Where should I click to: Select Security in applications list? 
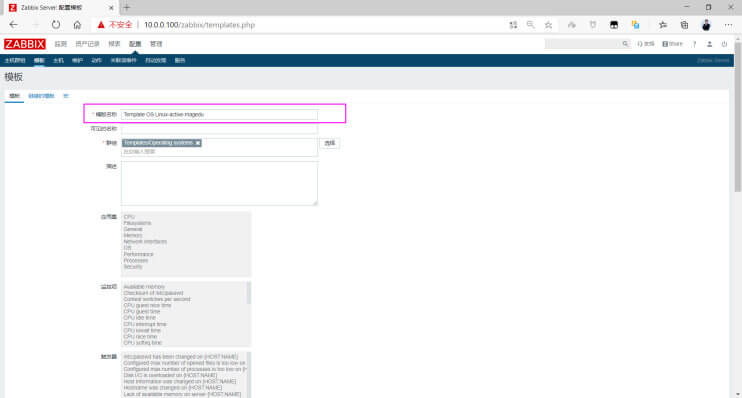click(132, 267)
